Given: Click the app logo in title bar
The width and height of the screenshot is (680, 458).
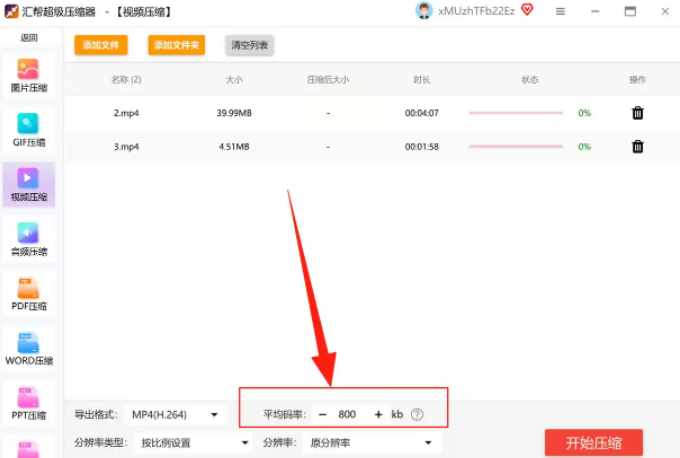Looking at the screenshot, I should (11, 11).
